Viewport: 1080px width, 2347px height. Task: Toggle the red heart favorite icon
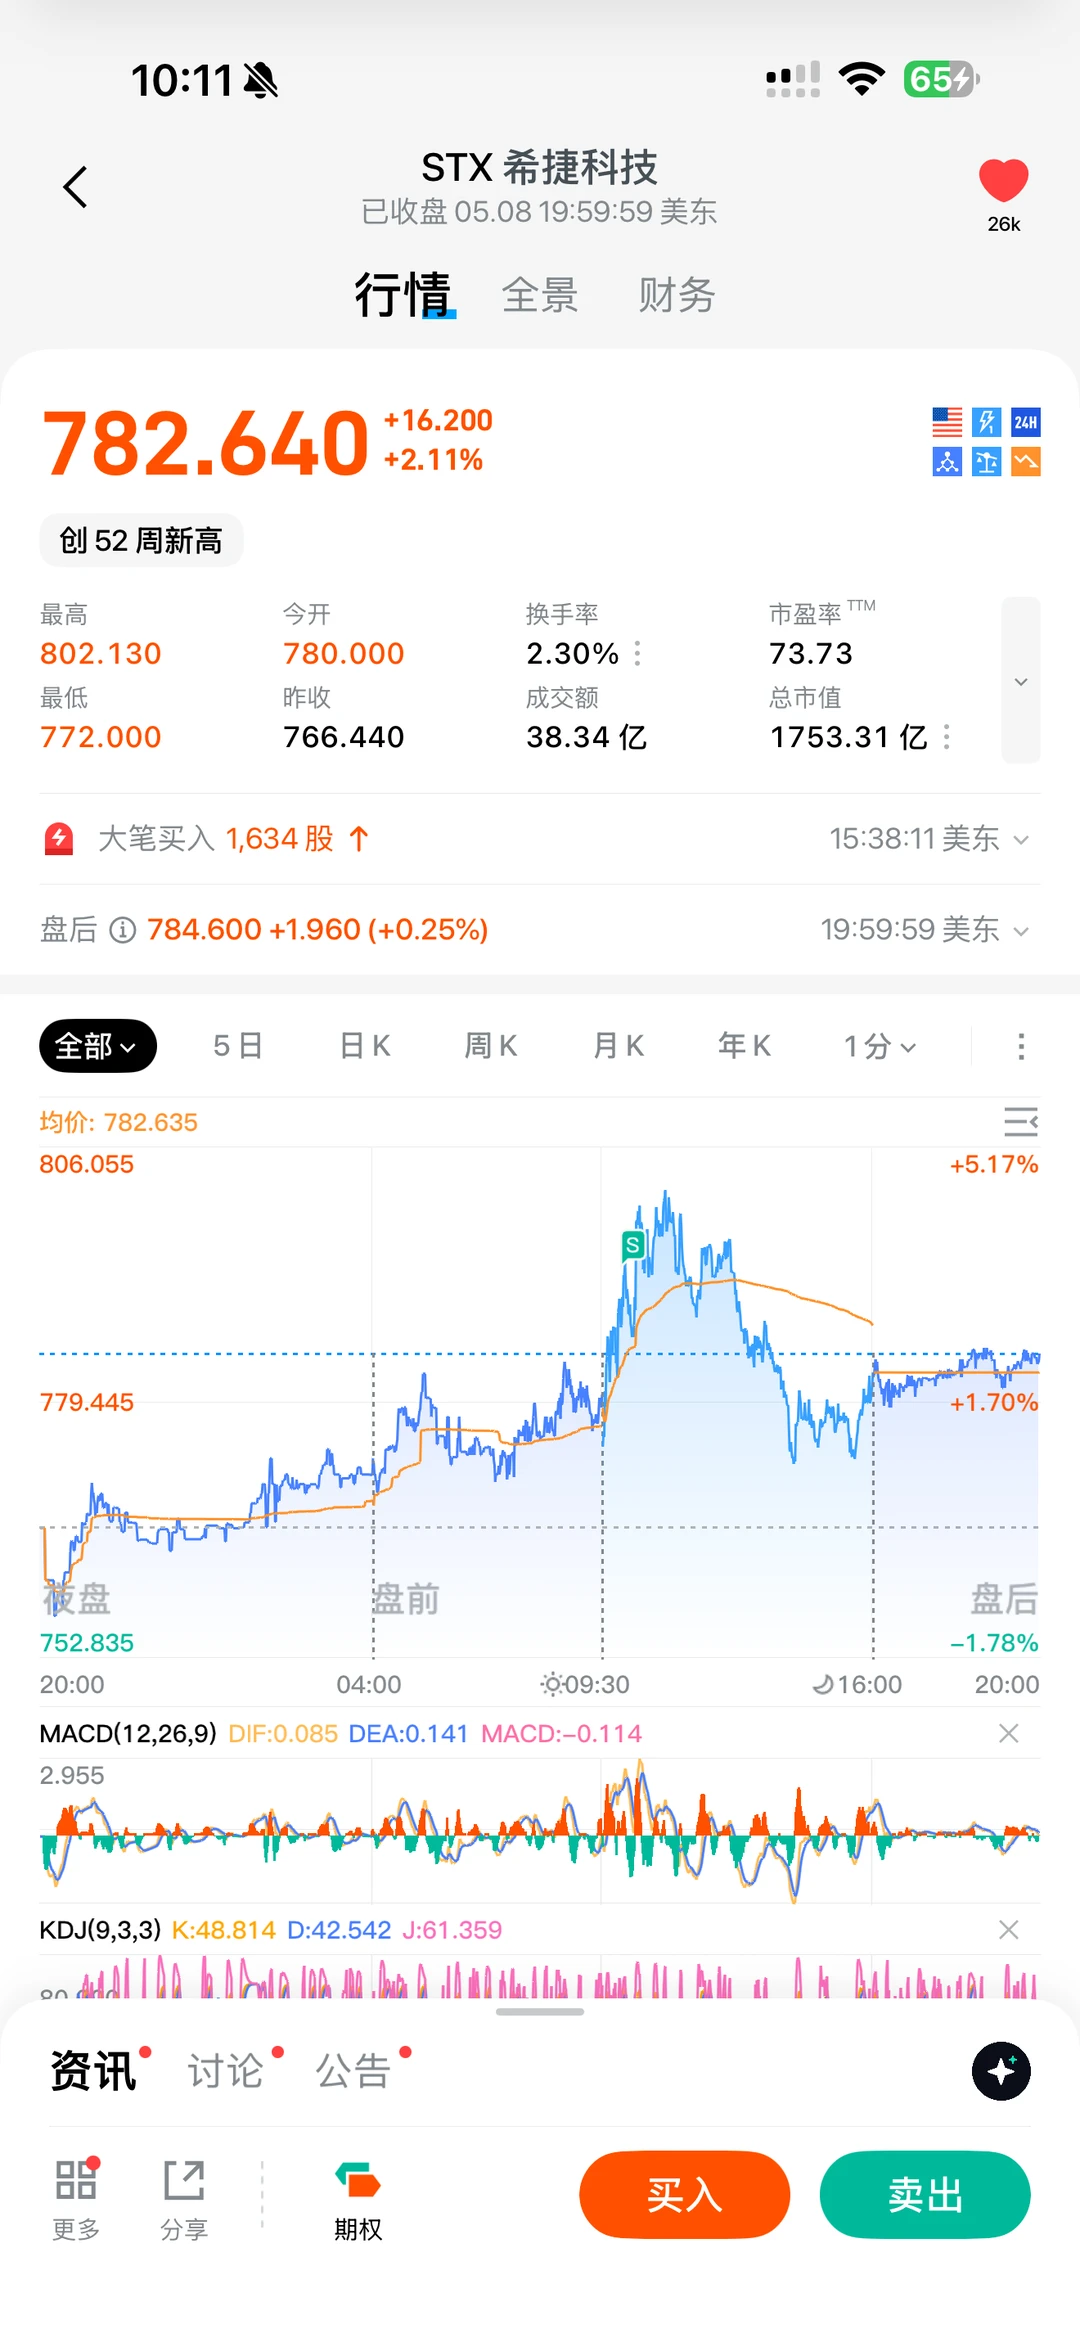click(1003, 180)
